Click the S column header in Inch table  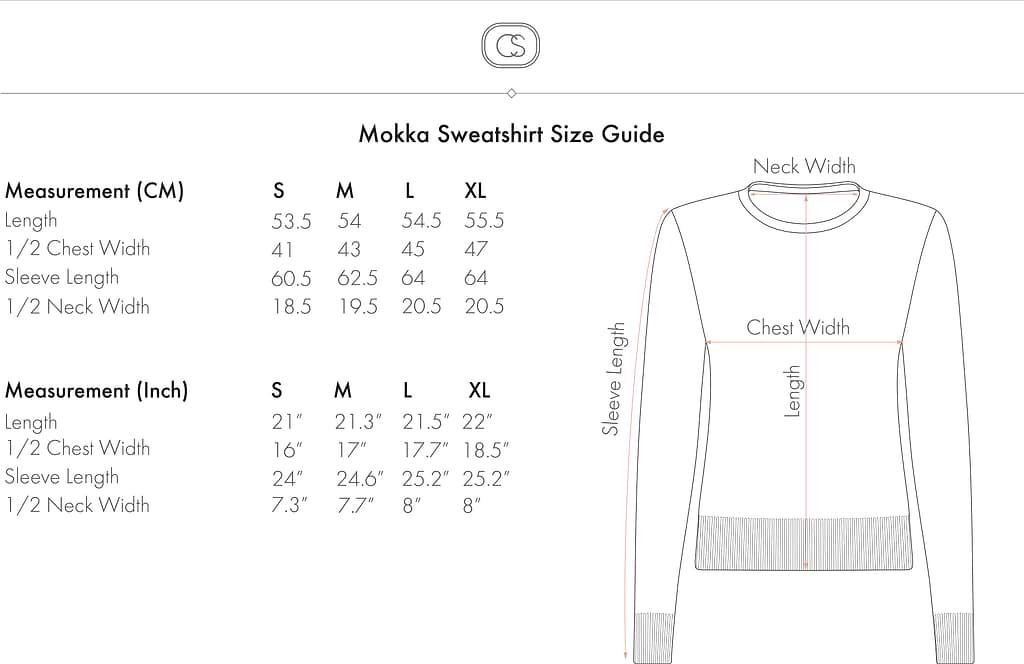(277, 391)
